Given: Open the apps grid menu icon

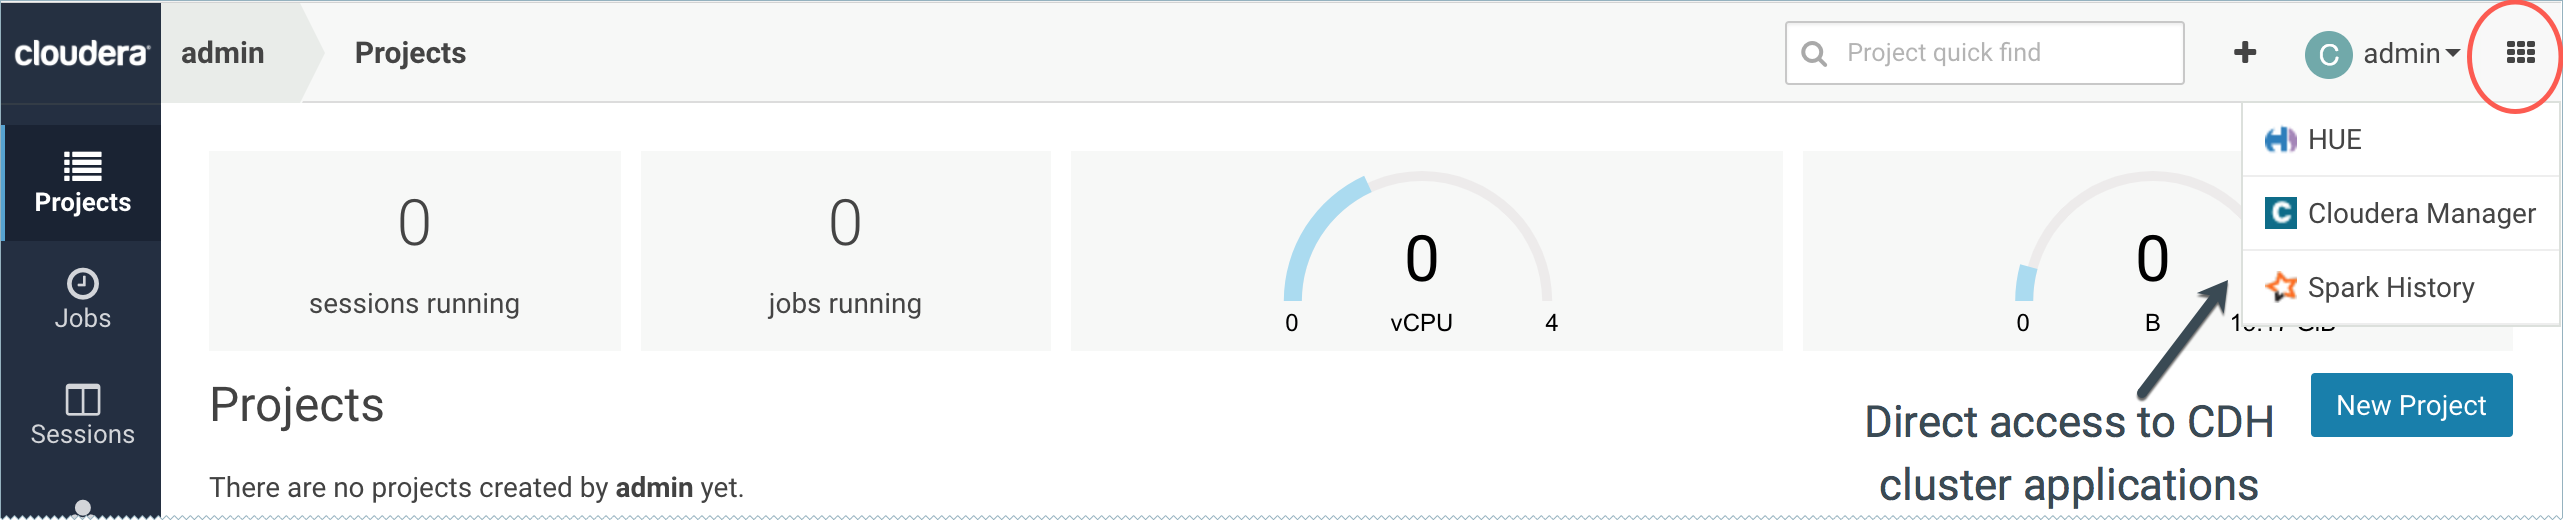Looking at the screenshot, I should click(2520, 53).
